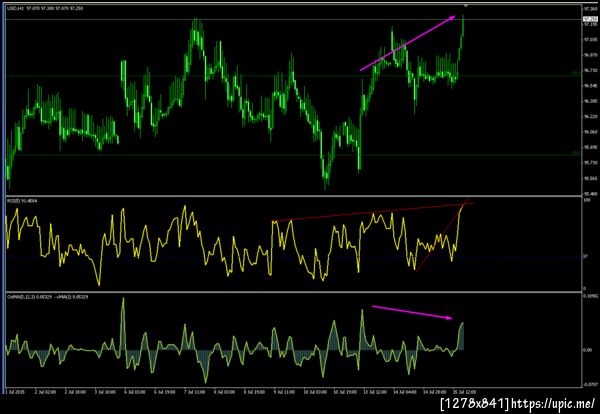
Task: Click the OsMA scale value 0.00
Action: click(588, 350)
